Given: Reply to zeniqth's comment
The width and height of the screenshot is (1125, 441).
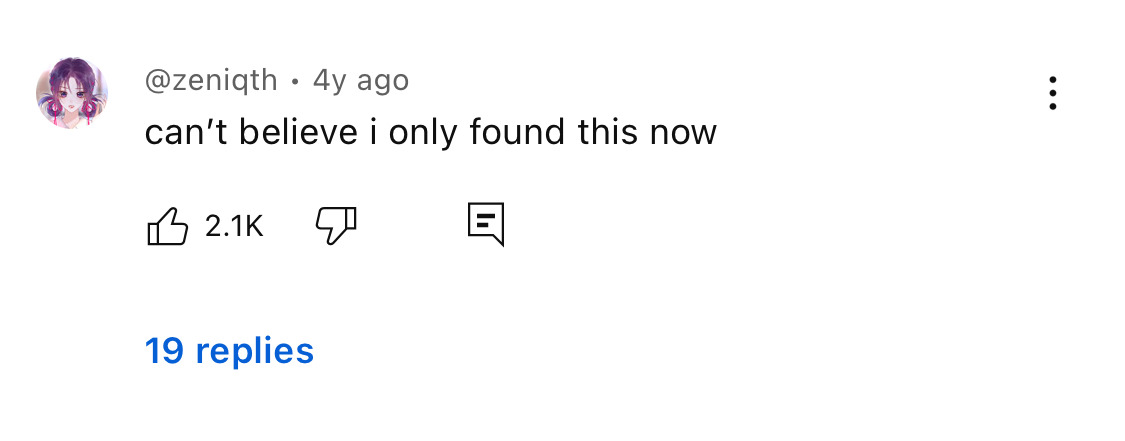Looking at the screenshot, I should click(x=486, y=225).
